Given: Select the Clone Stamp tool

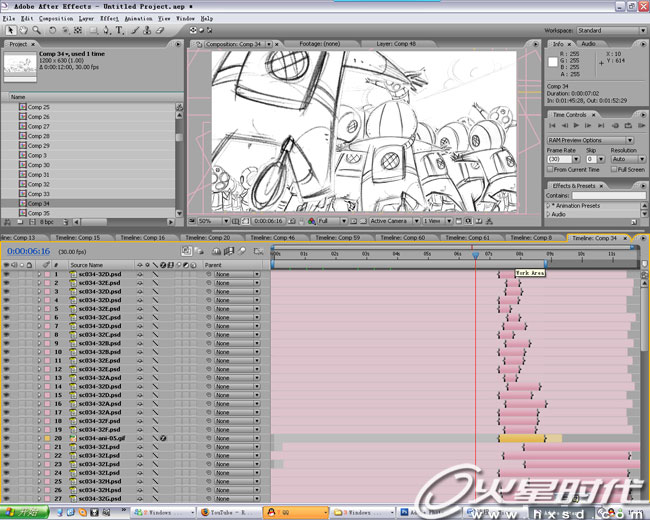Looking at the screenshot, I should (x=147, y=30).
